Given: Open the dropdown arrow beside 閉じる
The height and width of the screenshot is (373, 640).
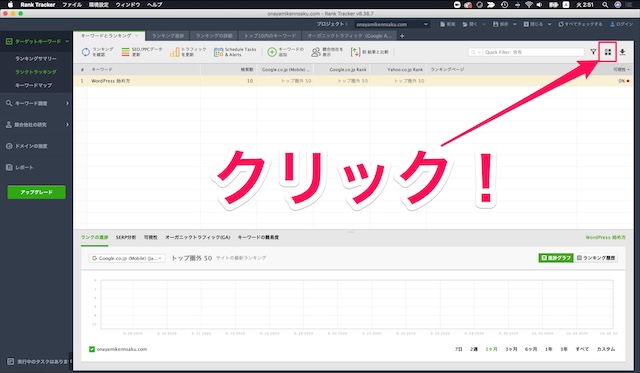Looking at the screenshot, I should pyautogui.click(x=549, y=24).
